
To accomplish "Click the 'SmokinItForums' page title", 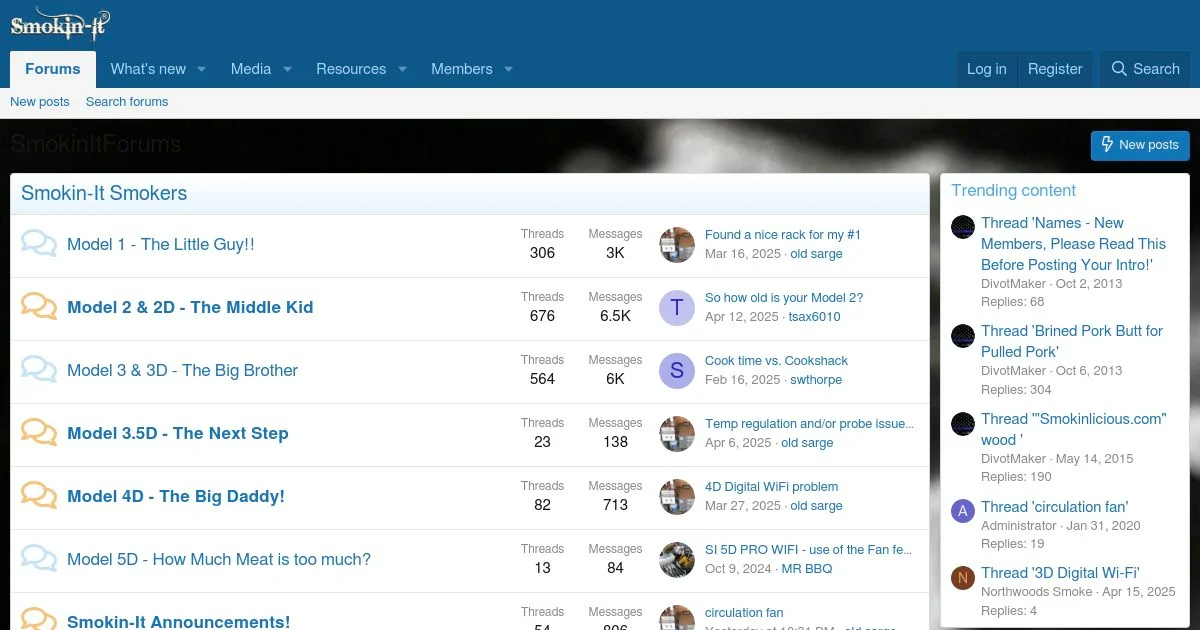I will click(x=96, y=144).
